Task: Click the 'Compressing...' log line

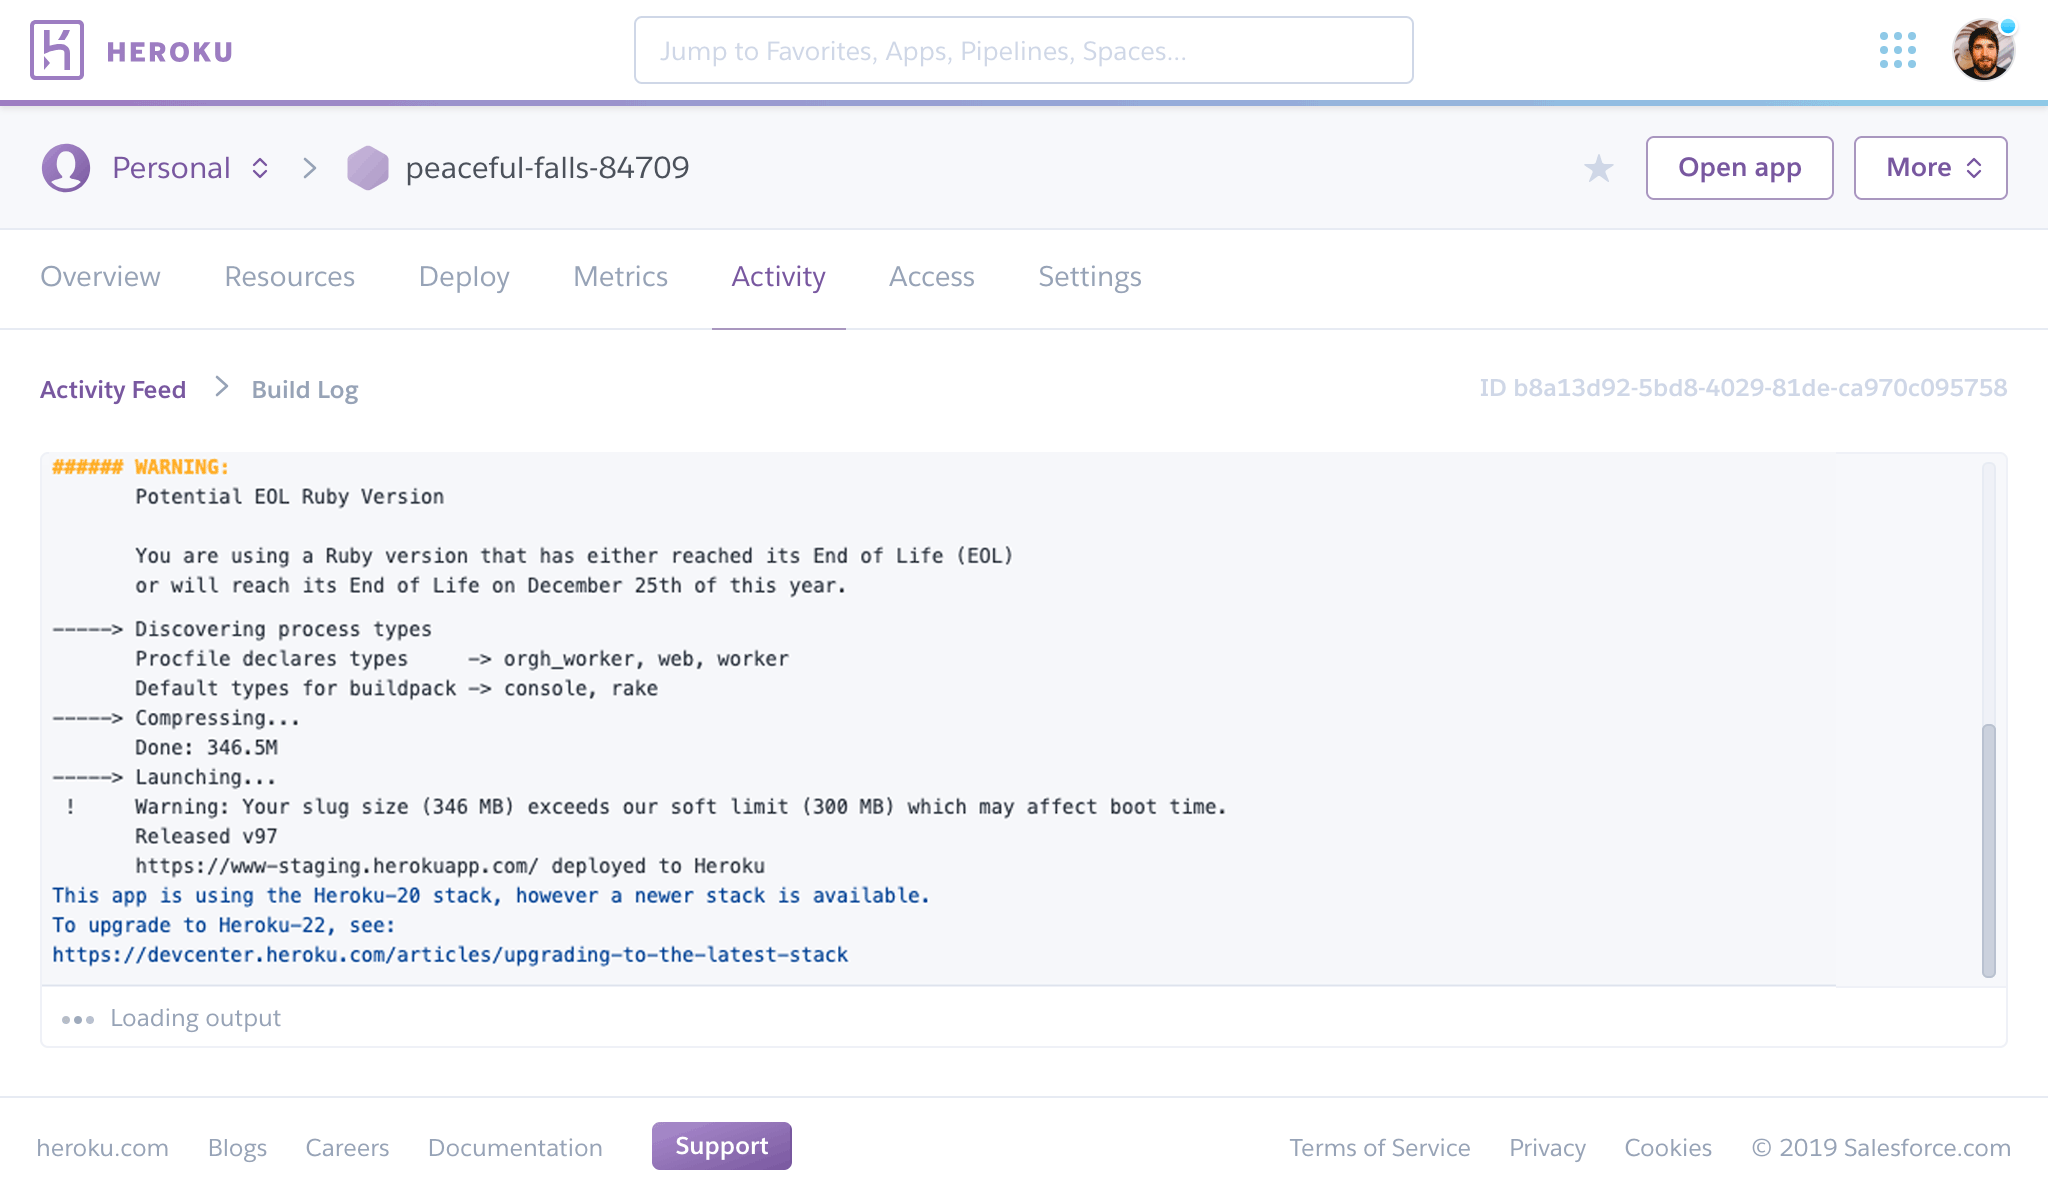Action: [x=217, y=718]
